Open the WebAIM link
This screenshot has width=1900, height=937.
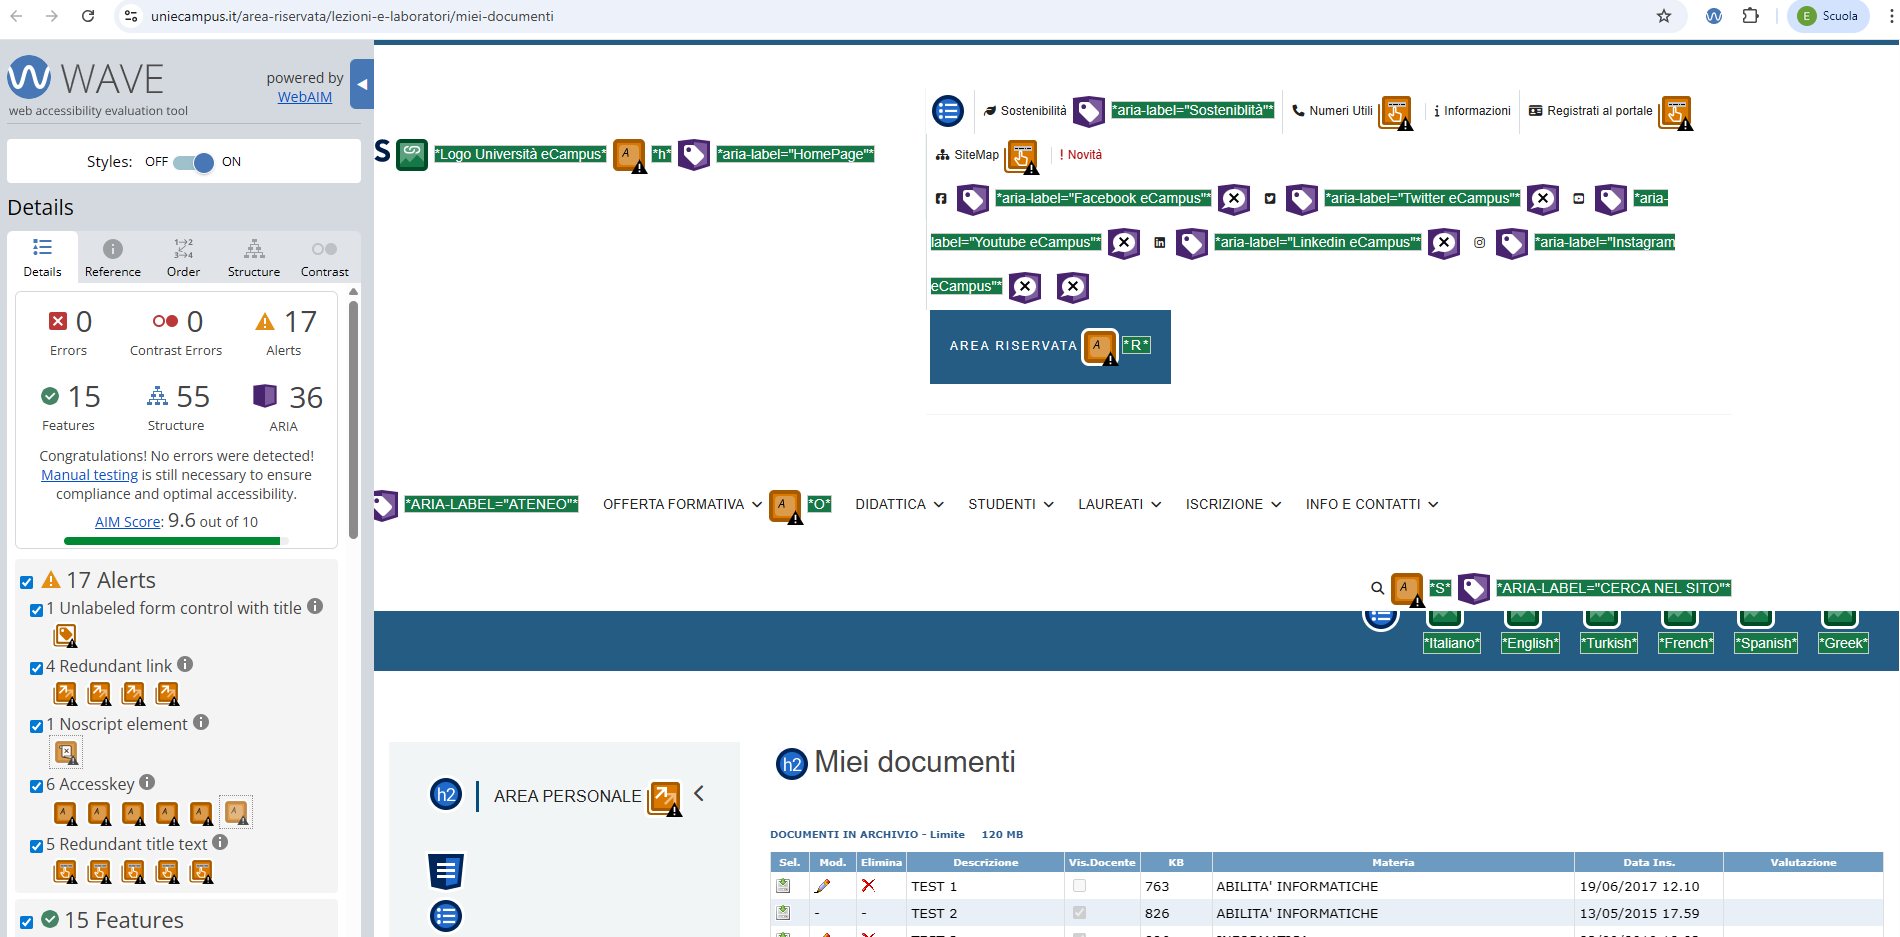(x=305, y=97)
